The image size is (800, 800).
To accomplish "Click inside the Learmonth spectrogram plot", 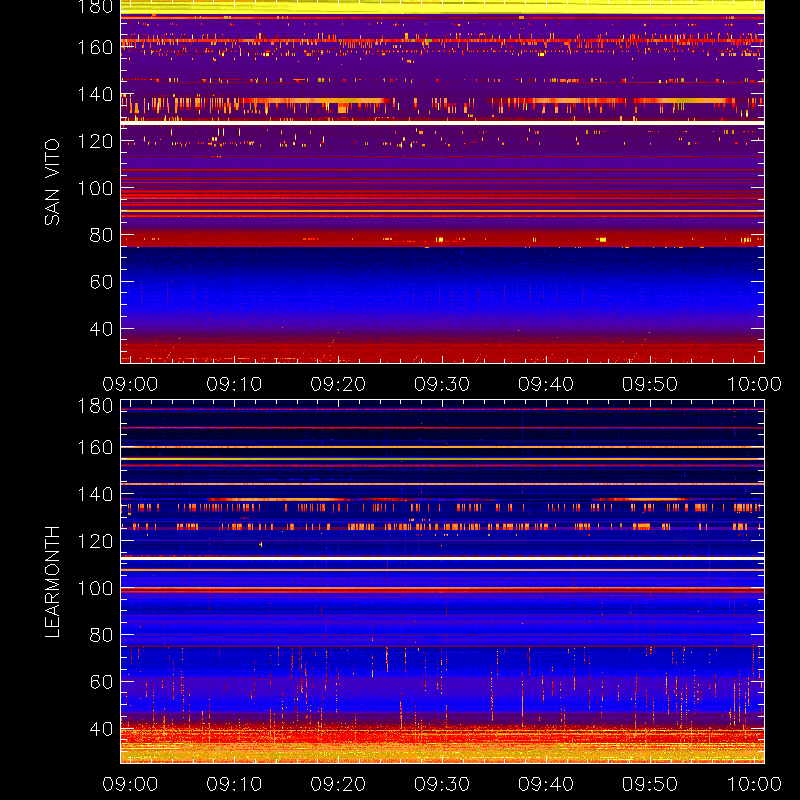I will tap(442, 582).
